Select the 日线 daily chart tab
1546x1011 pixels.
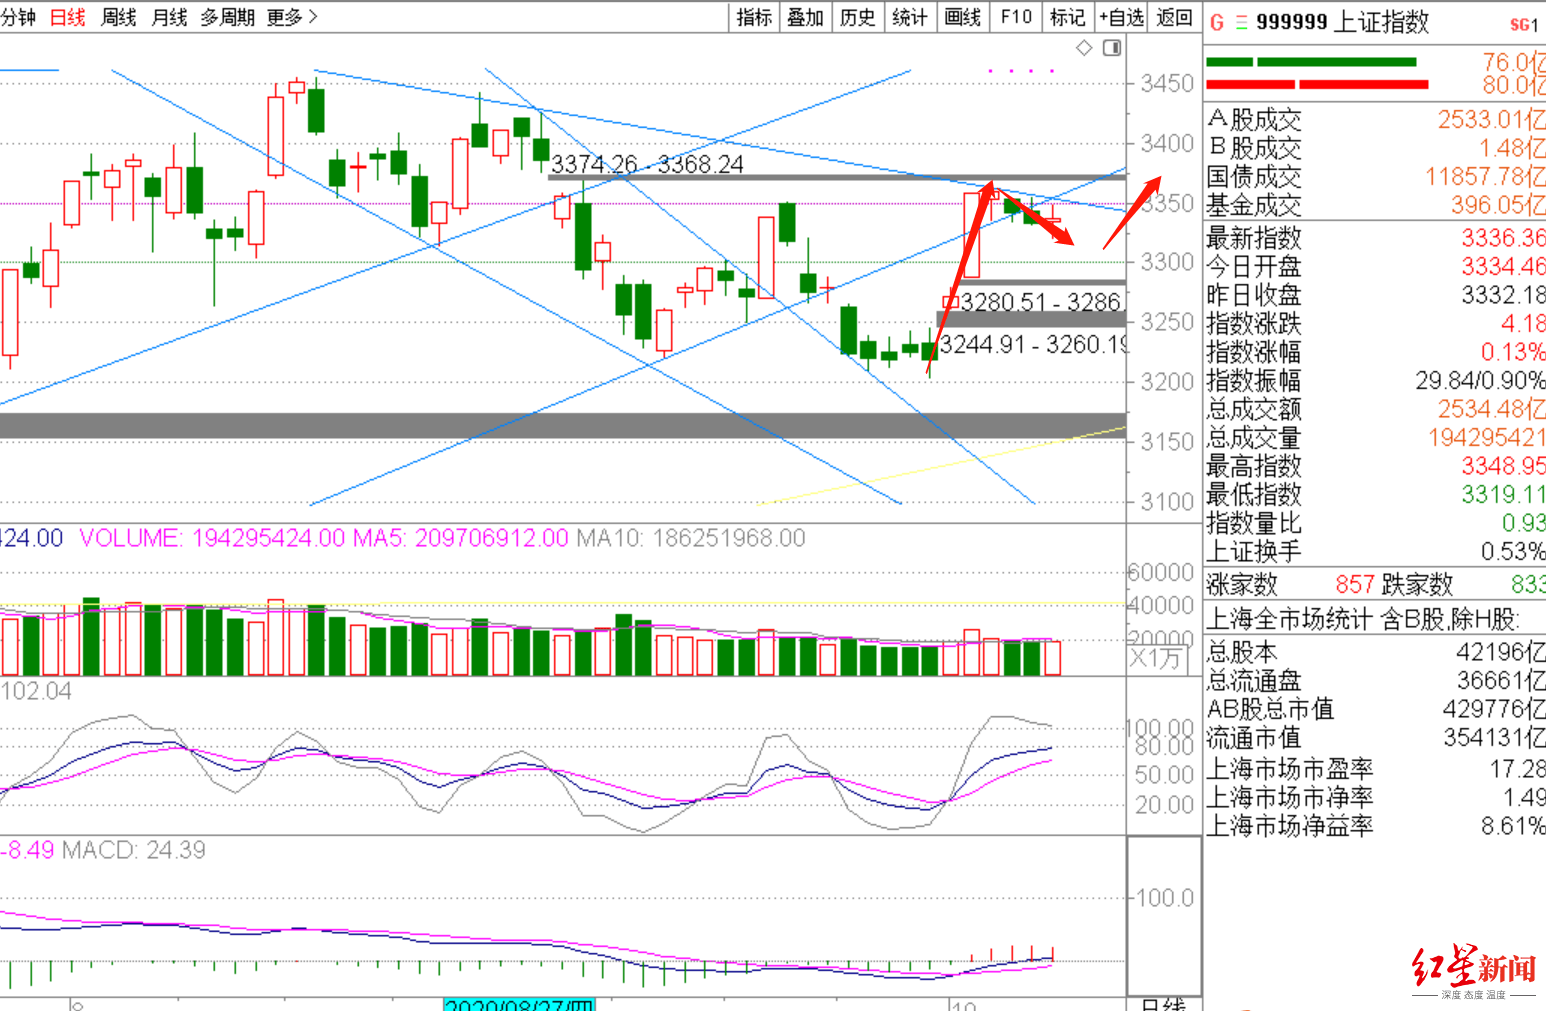[68, 17]
